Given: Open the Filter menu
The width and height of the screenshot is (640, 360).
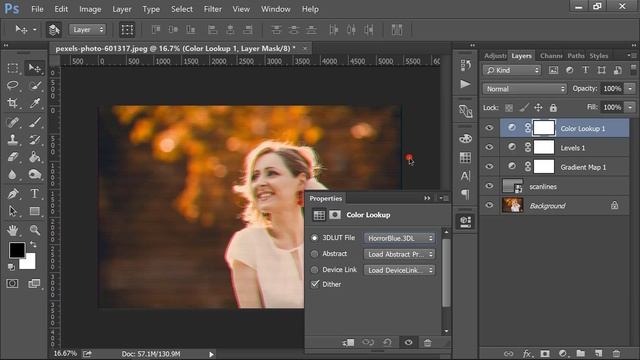Looking at the screenshot, I should 213,9.
